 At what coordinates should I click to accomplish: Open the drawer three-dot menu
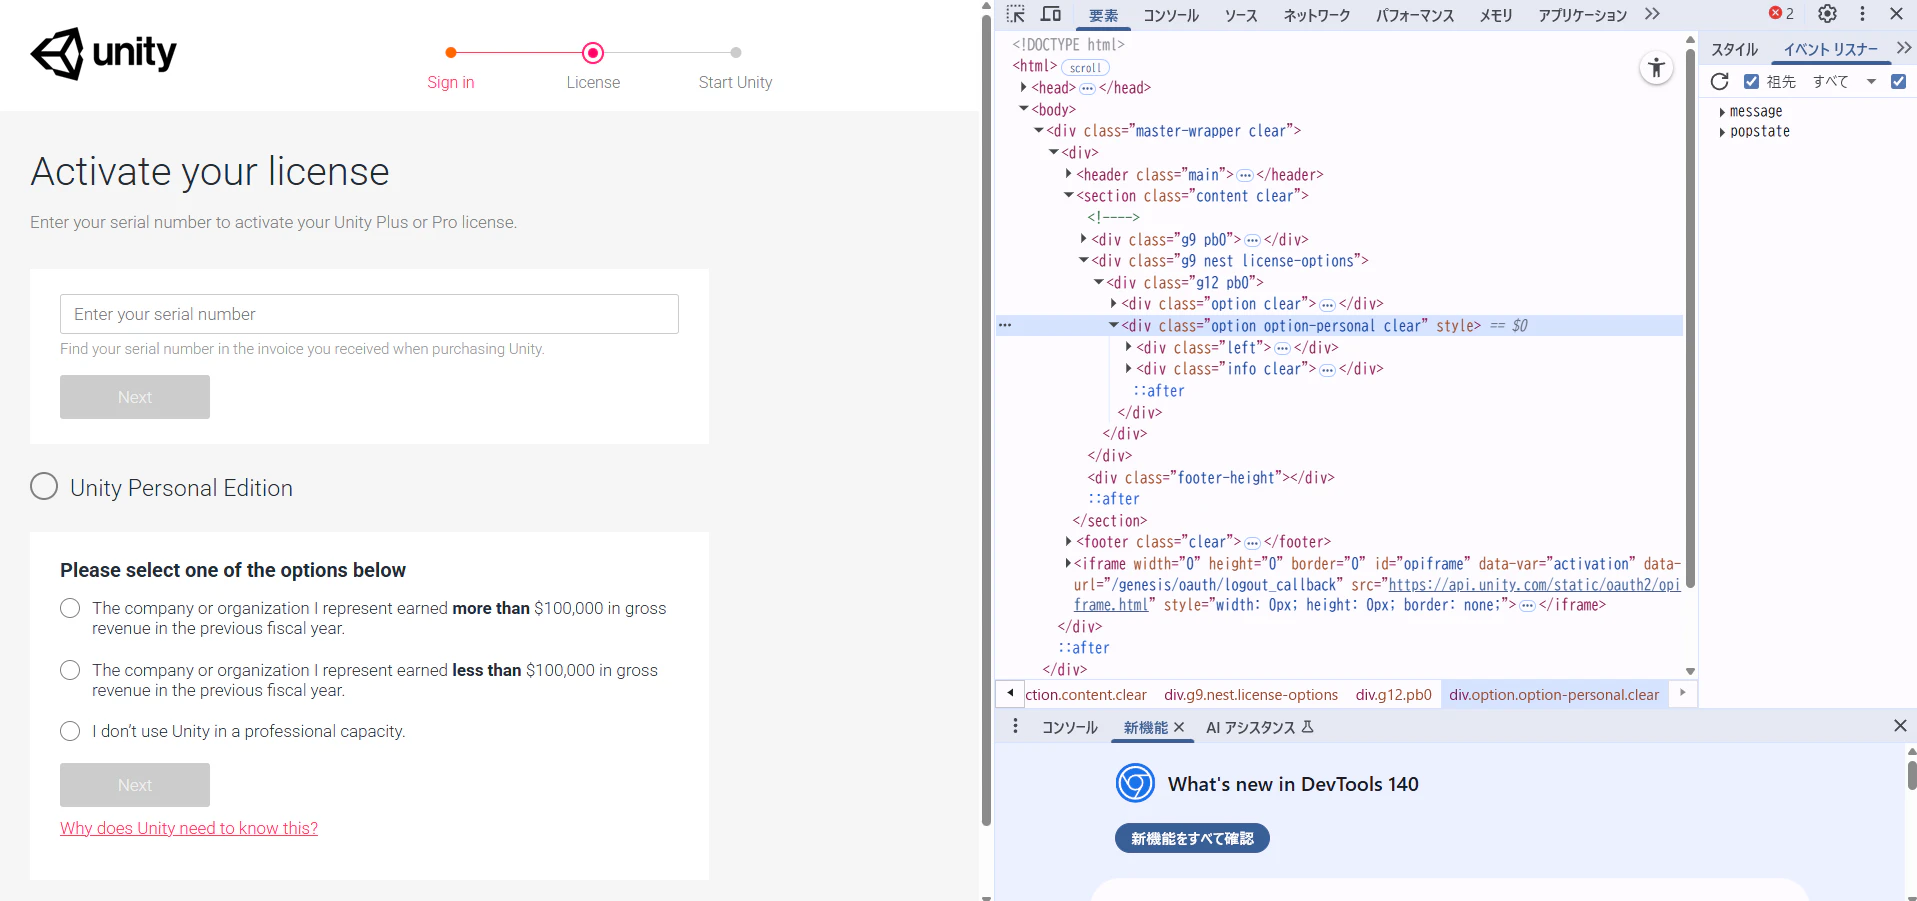point(1015,726)
